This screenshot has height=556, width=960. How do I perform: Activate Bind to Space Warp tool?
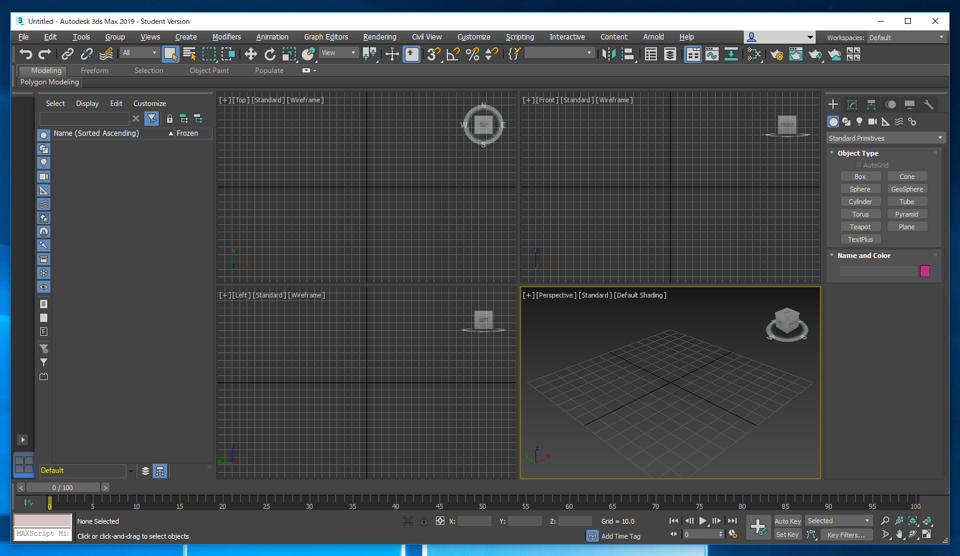click(106, 54)
